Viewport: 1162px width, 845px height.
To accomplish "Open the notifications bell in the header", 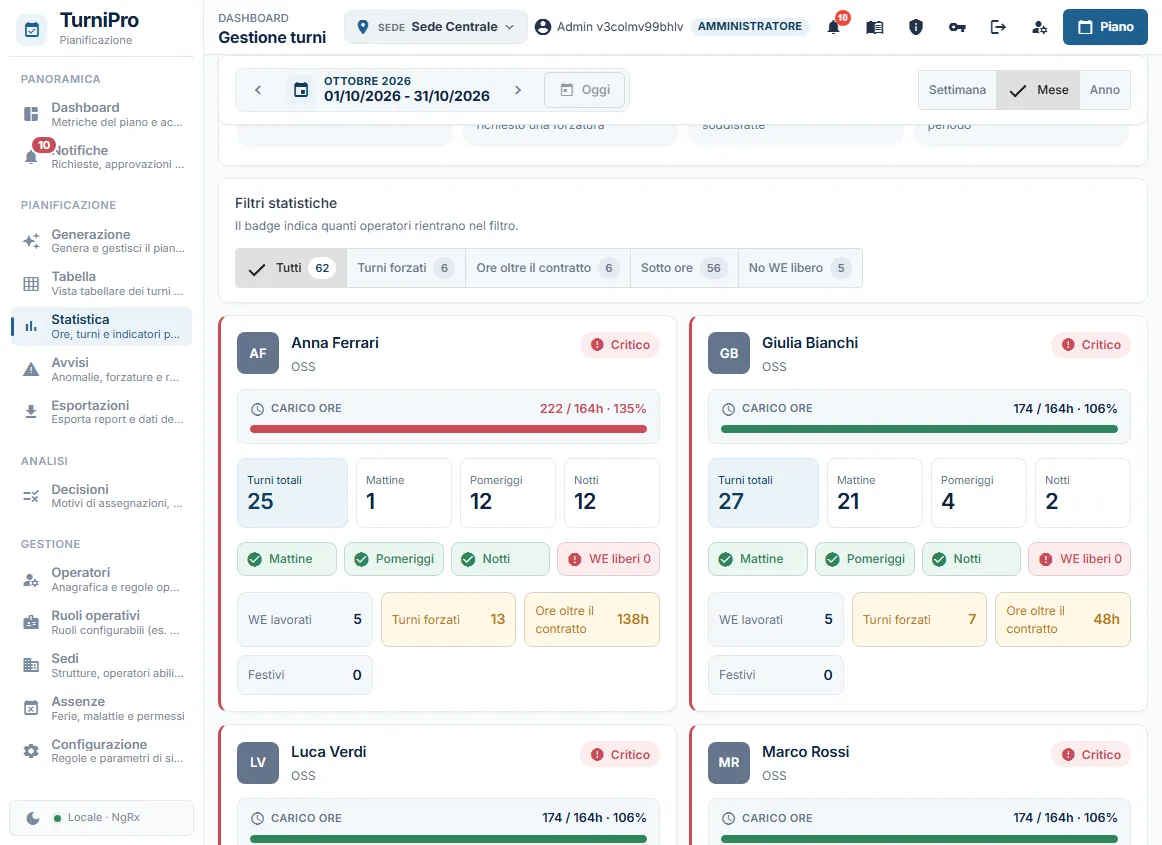I will pyautogui.click(x=834, y=27).
